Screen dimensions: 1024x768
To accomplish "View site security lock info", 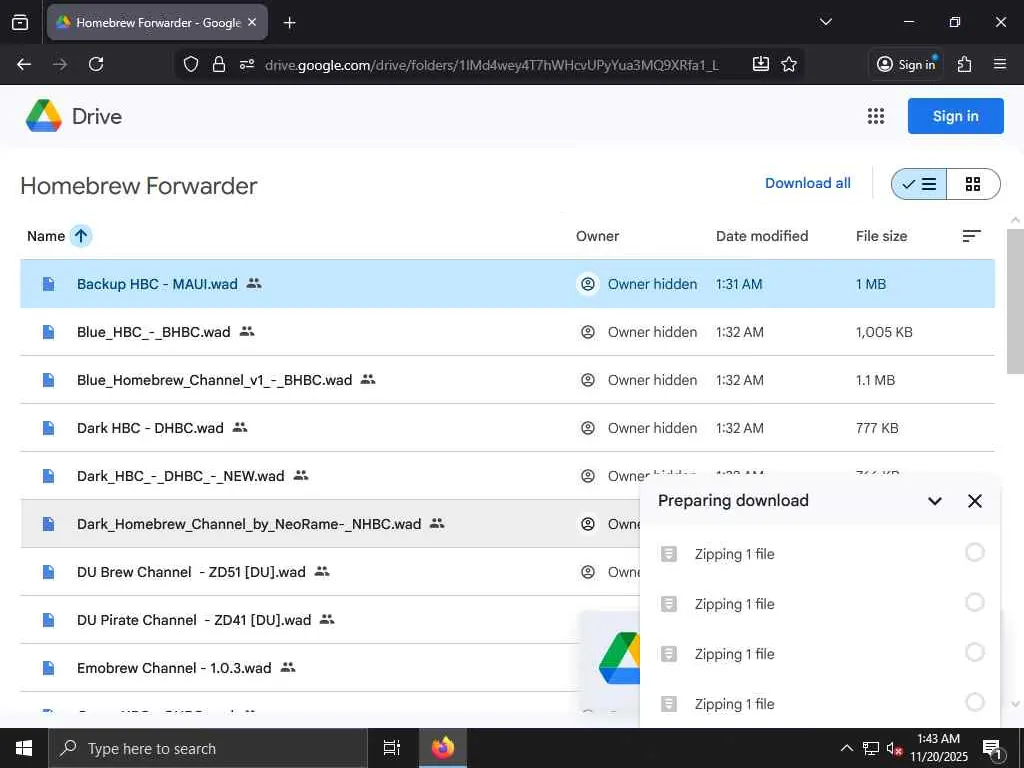I will click(x=219, y=64).
